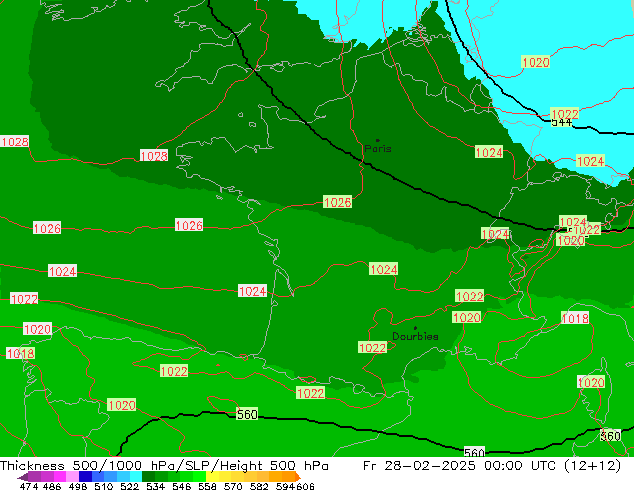Click the '(12+12)' forecast run text
The width and height of the screenshot is (634, 490).
[592, 466]
